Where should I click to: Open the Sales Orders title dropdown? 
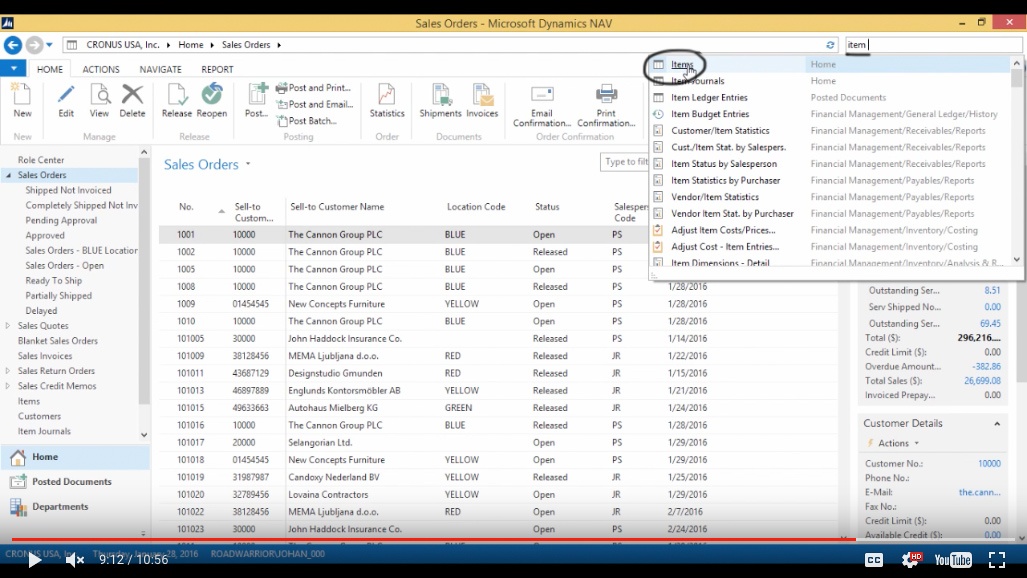click(x=248, y=164)
